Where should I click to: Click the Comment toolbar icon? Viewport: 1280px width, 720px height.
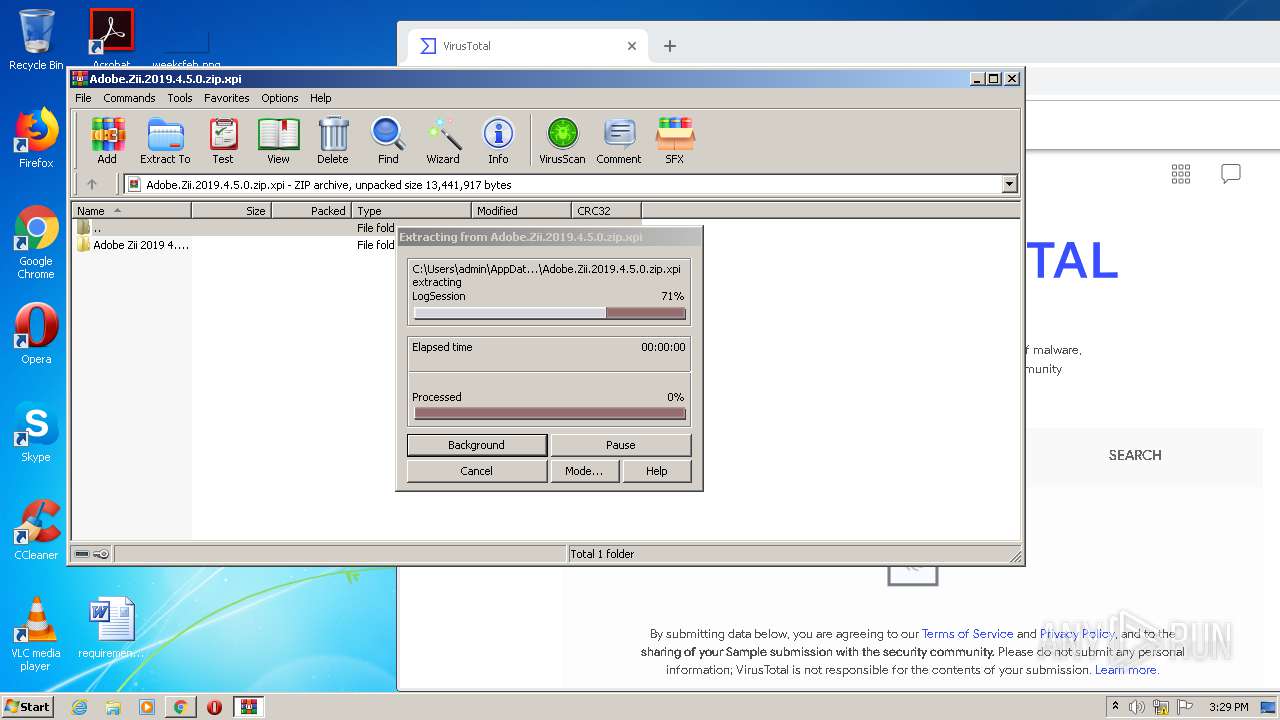click(x=619, y=140)
